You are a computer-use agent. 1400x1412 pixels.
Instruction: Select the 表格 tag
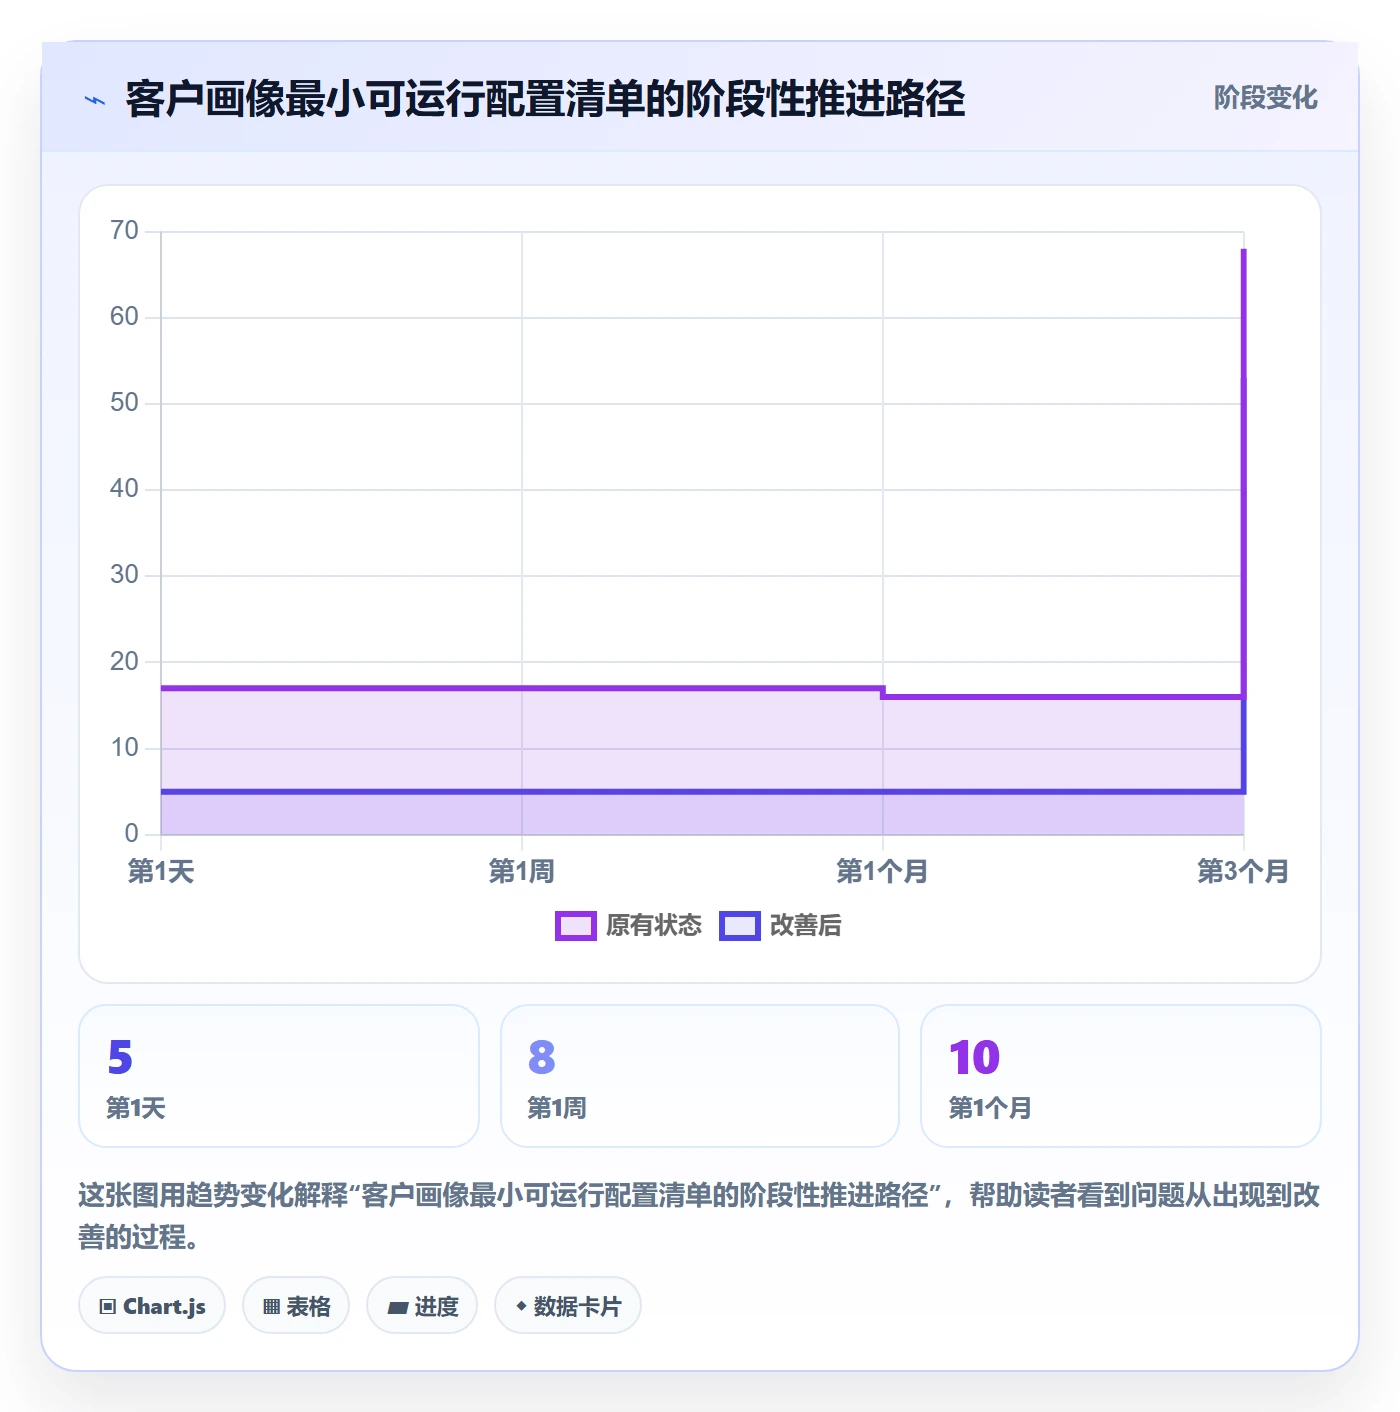(296, 1306)
